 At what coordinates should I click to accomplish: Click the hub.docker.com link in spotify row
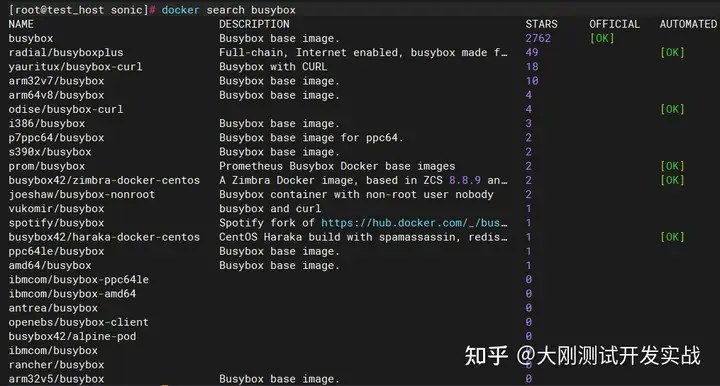pos(414,223)
